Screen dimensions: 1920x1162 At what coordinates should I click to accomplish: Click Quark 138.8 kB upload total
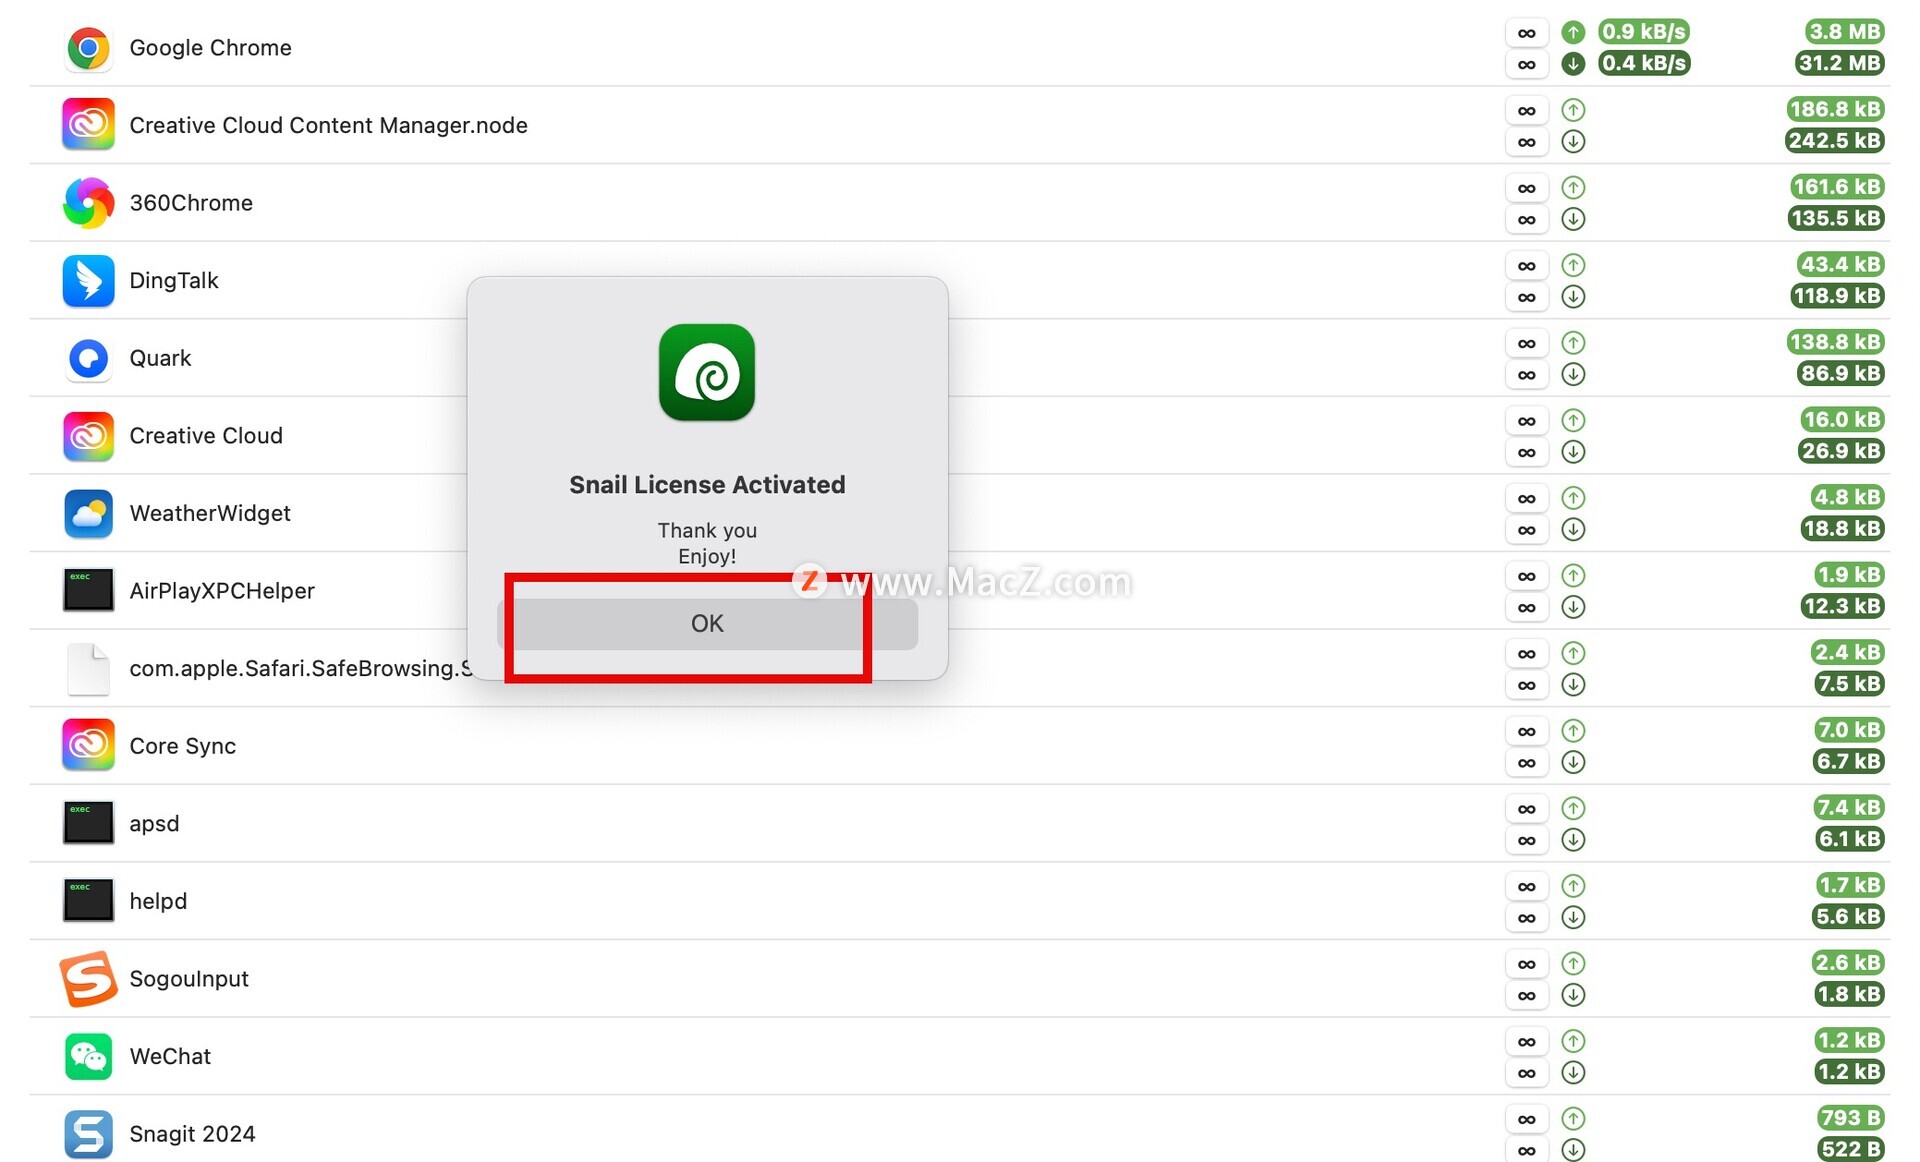point(1836,342)
